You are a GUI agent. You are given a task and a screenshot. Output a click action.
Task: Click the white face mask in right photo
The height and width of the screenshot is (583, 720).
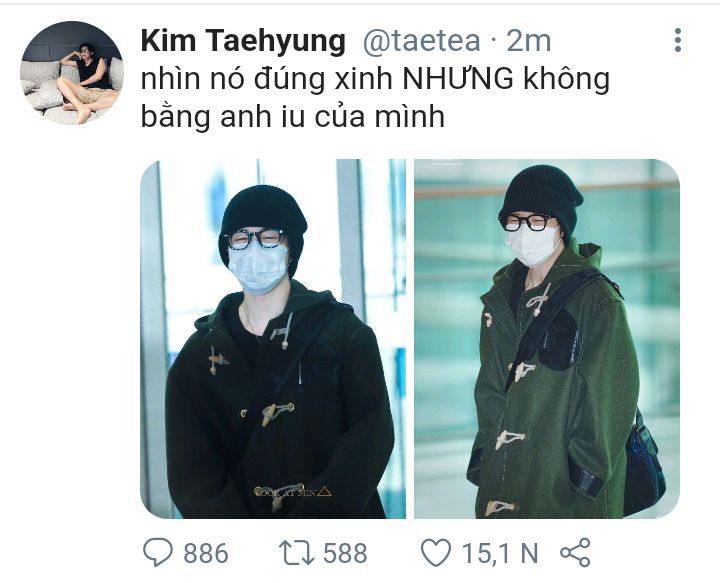533,246
